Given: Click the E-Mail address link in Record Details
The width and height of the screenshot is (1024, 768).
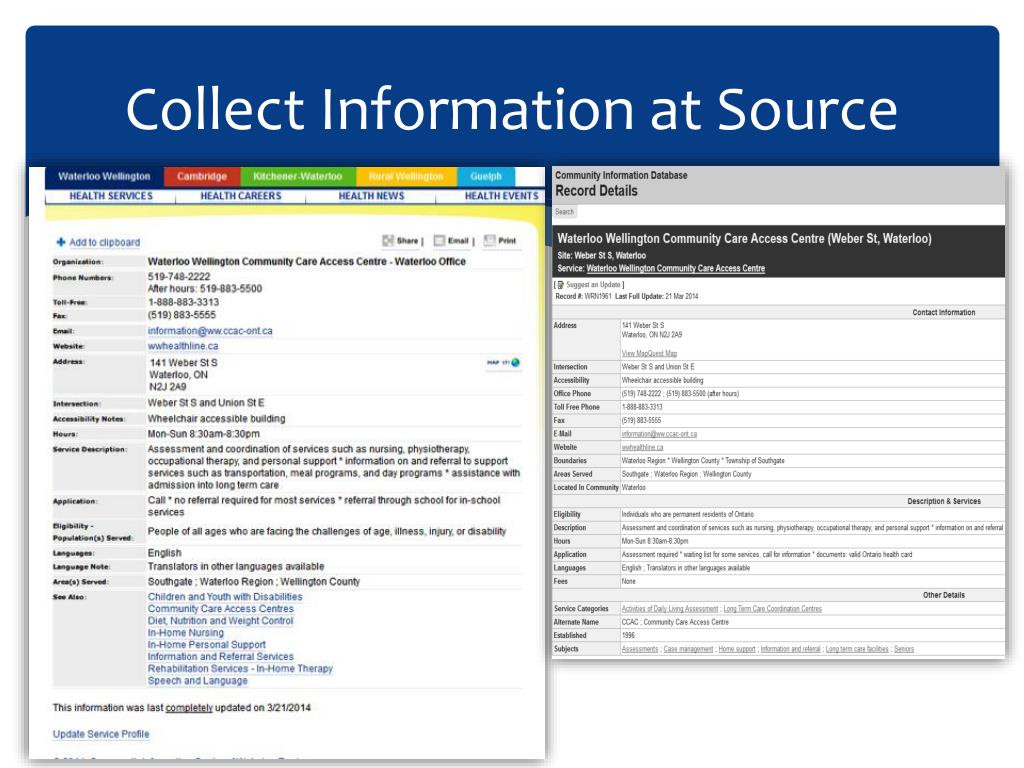Looking at the screenshot, I should click(659, 434).
